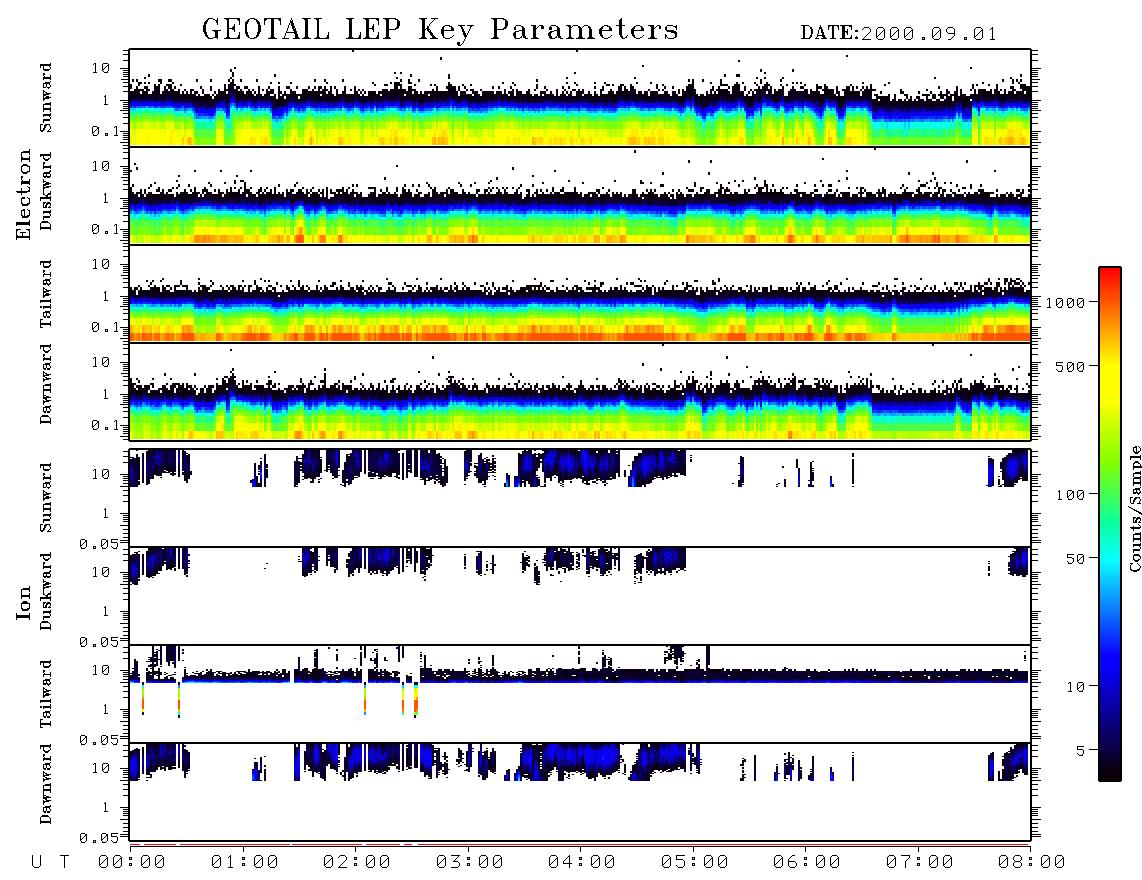Click the Electron Sunward spectrogram panel
Screen dimensions: 1142x880
tap(580, 98)
